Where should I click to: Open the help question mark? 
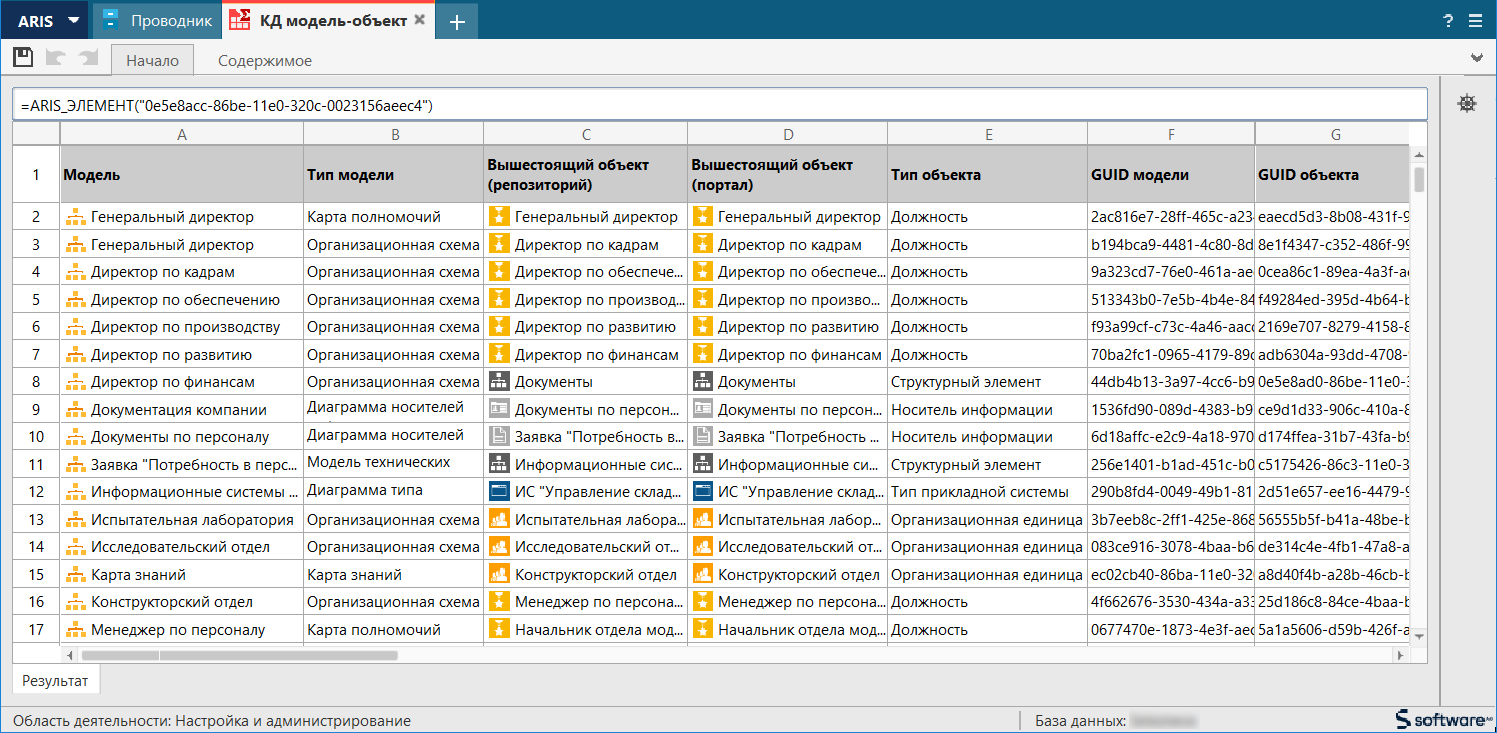click(1448, 21)
